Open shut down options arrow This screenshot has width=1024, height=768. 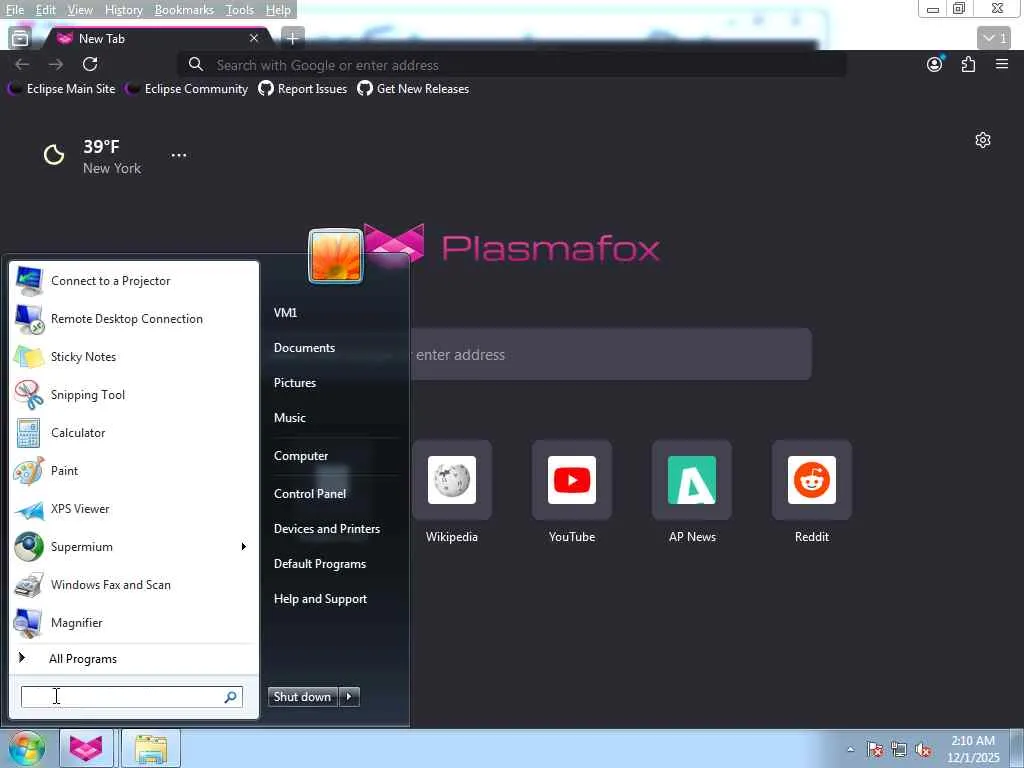[349, 697]
